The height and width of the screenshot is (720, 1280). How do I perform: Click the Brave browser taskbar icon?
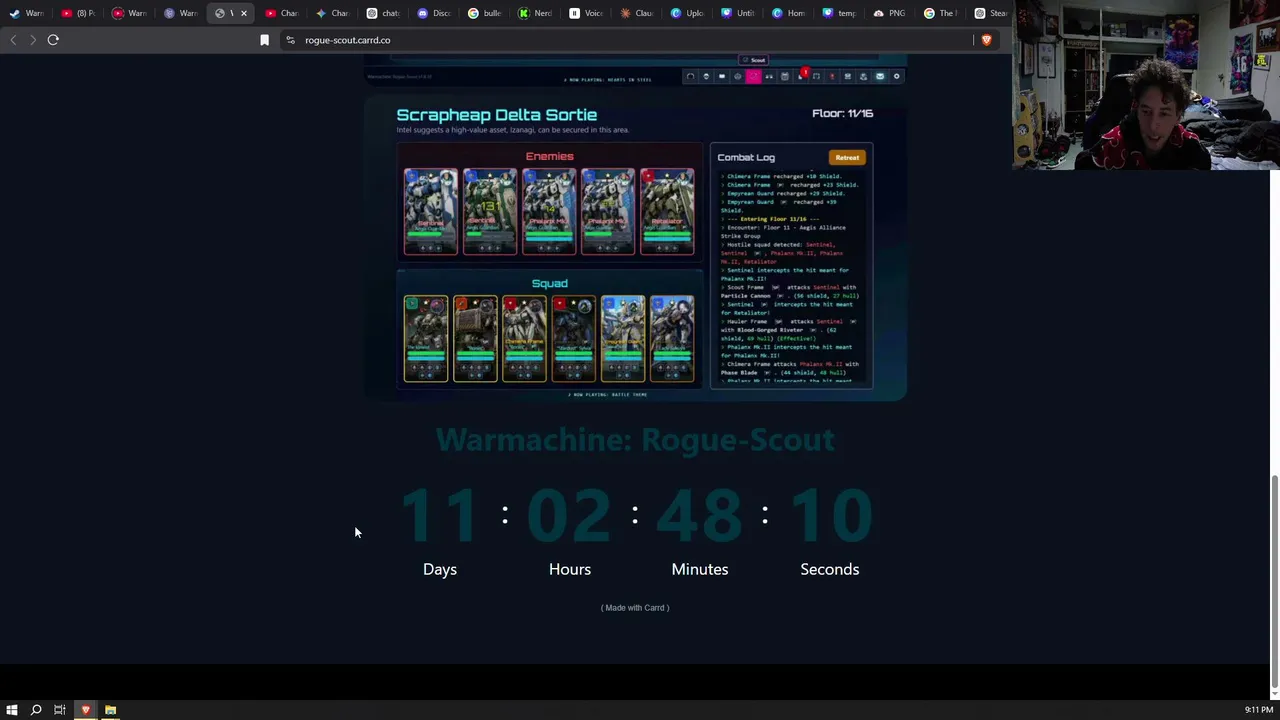tap(85, 710)
